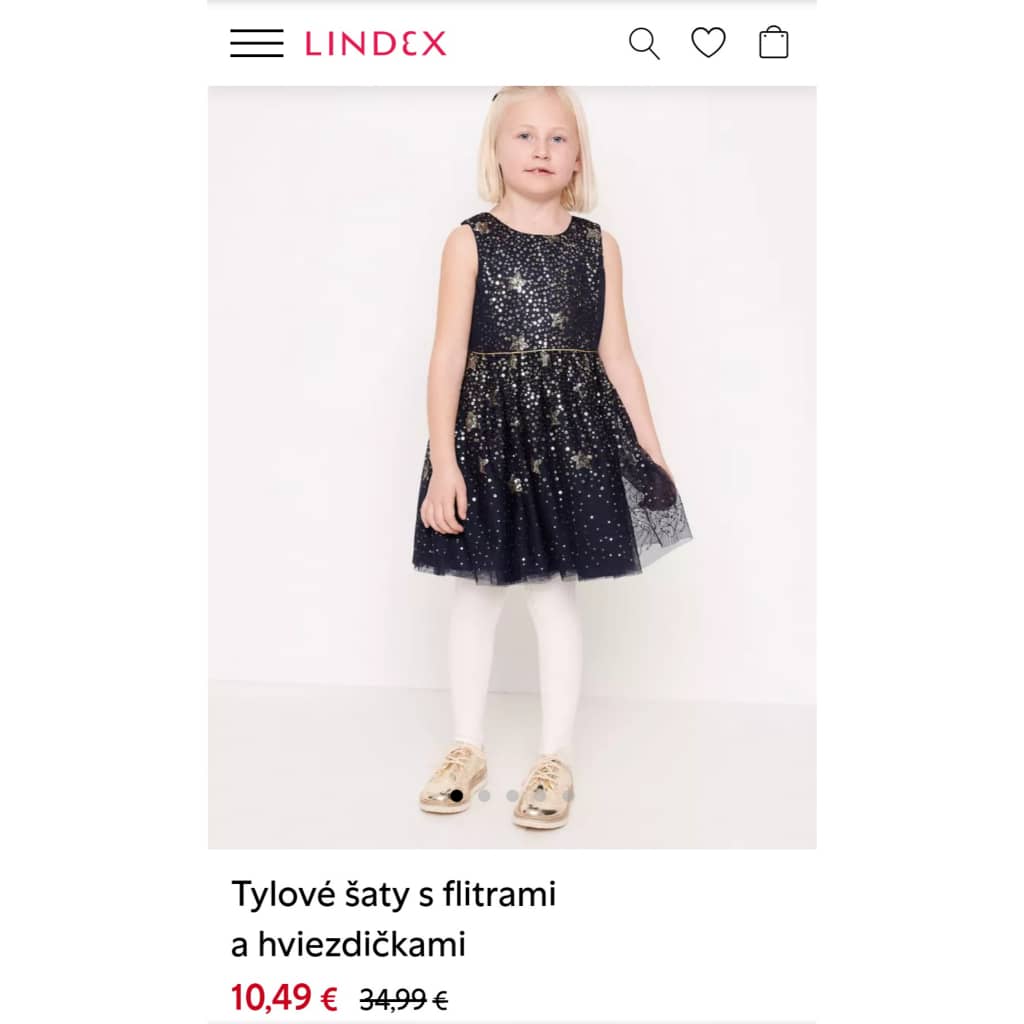Click the 'a hviezdičkami' title line
1024x1024 pixels.
(x=349, y=944)
